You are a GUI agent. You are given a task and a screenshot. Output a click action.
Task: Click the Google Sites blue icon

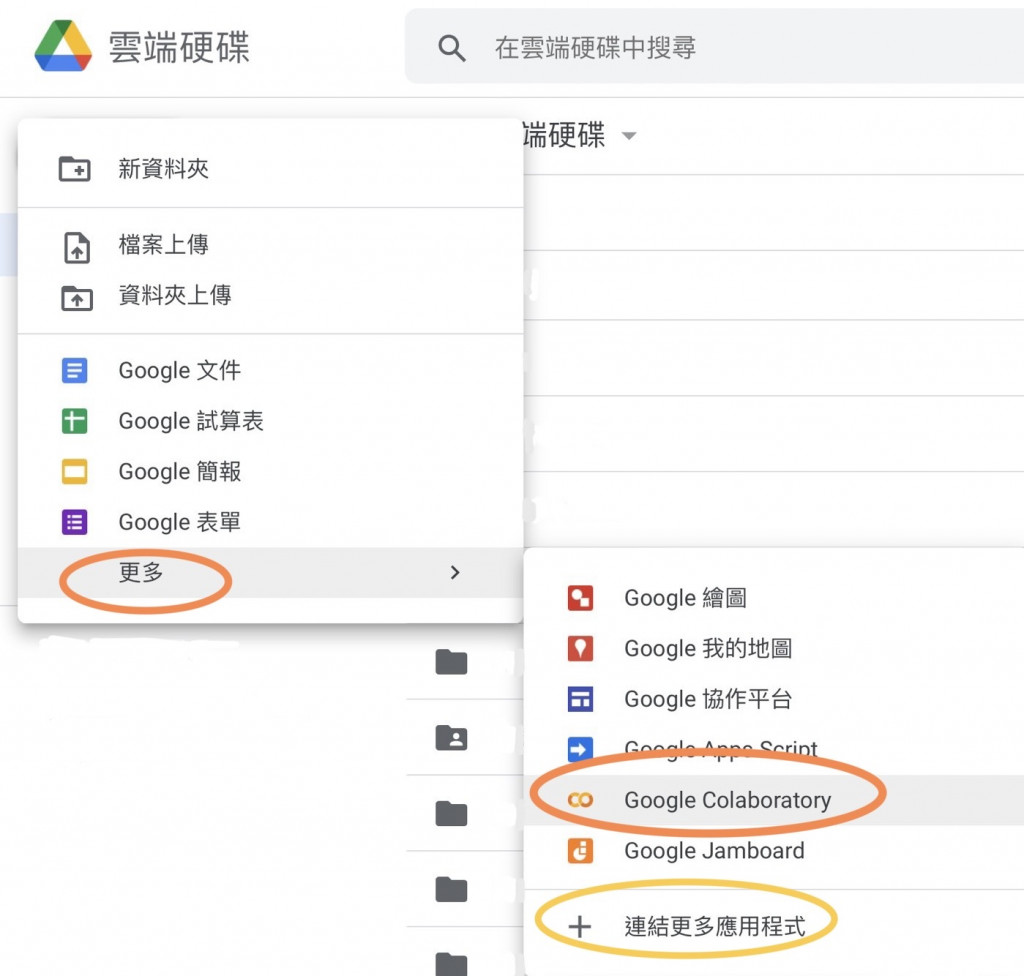point(580,699)
